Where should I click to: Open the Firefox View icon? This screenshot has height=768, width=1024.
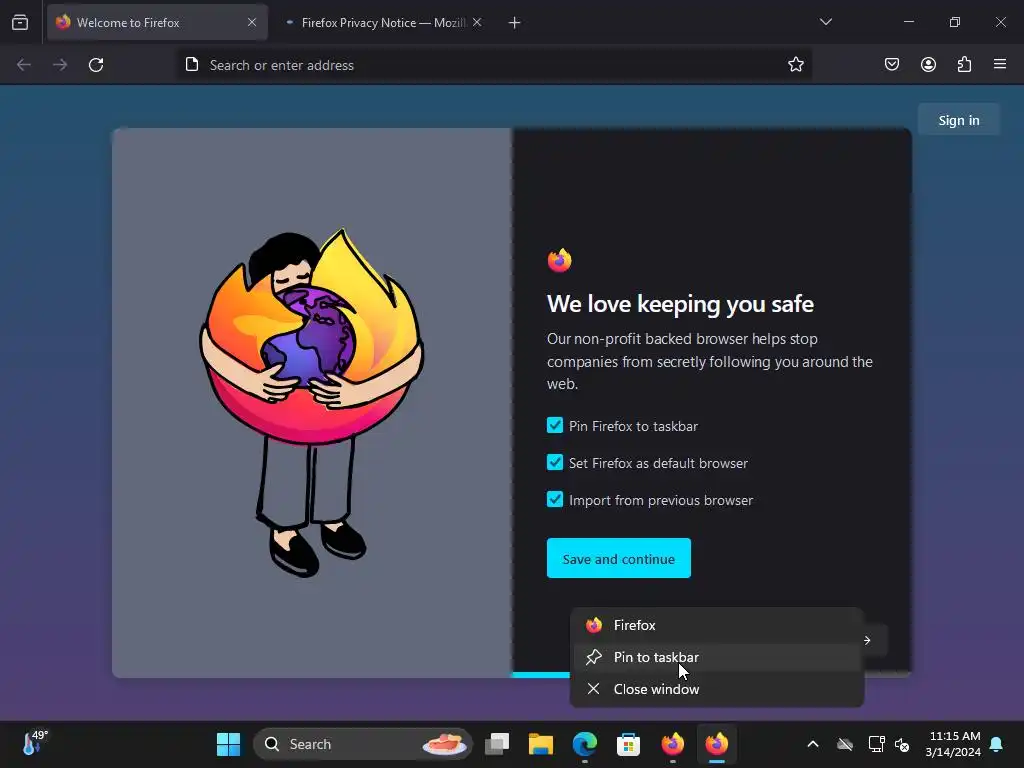tap(20, 23)
